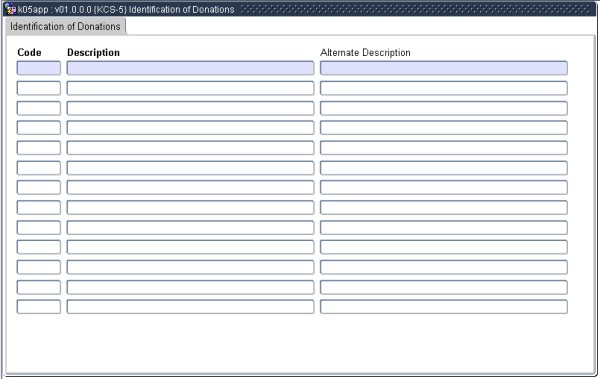The height and width of the screenshot is (379, 600).
Task: Click the fourth row Code field
Action: point(39,128)
